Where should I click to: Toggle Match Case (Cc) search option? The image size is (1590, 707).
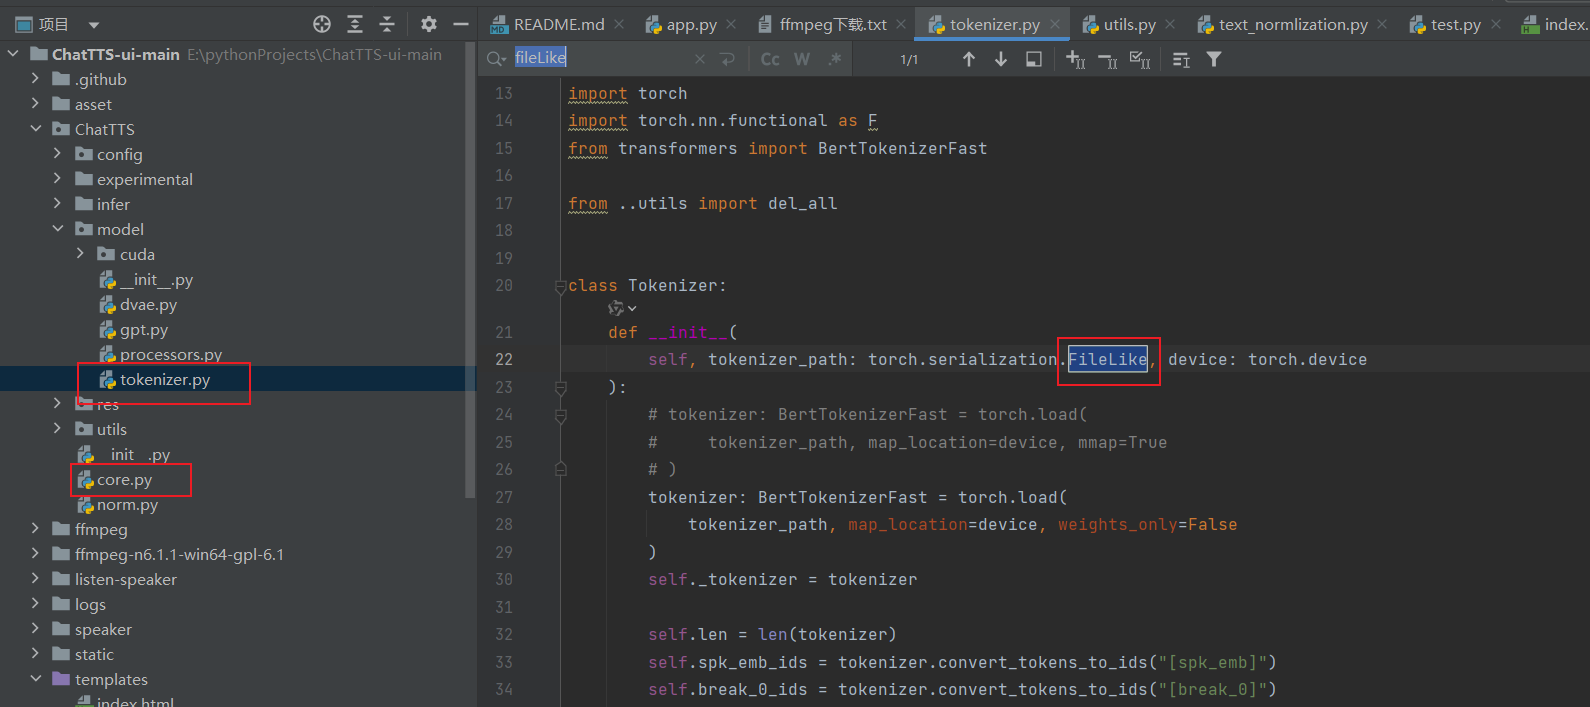coord(770,59)
